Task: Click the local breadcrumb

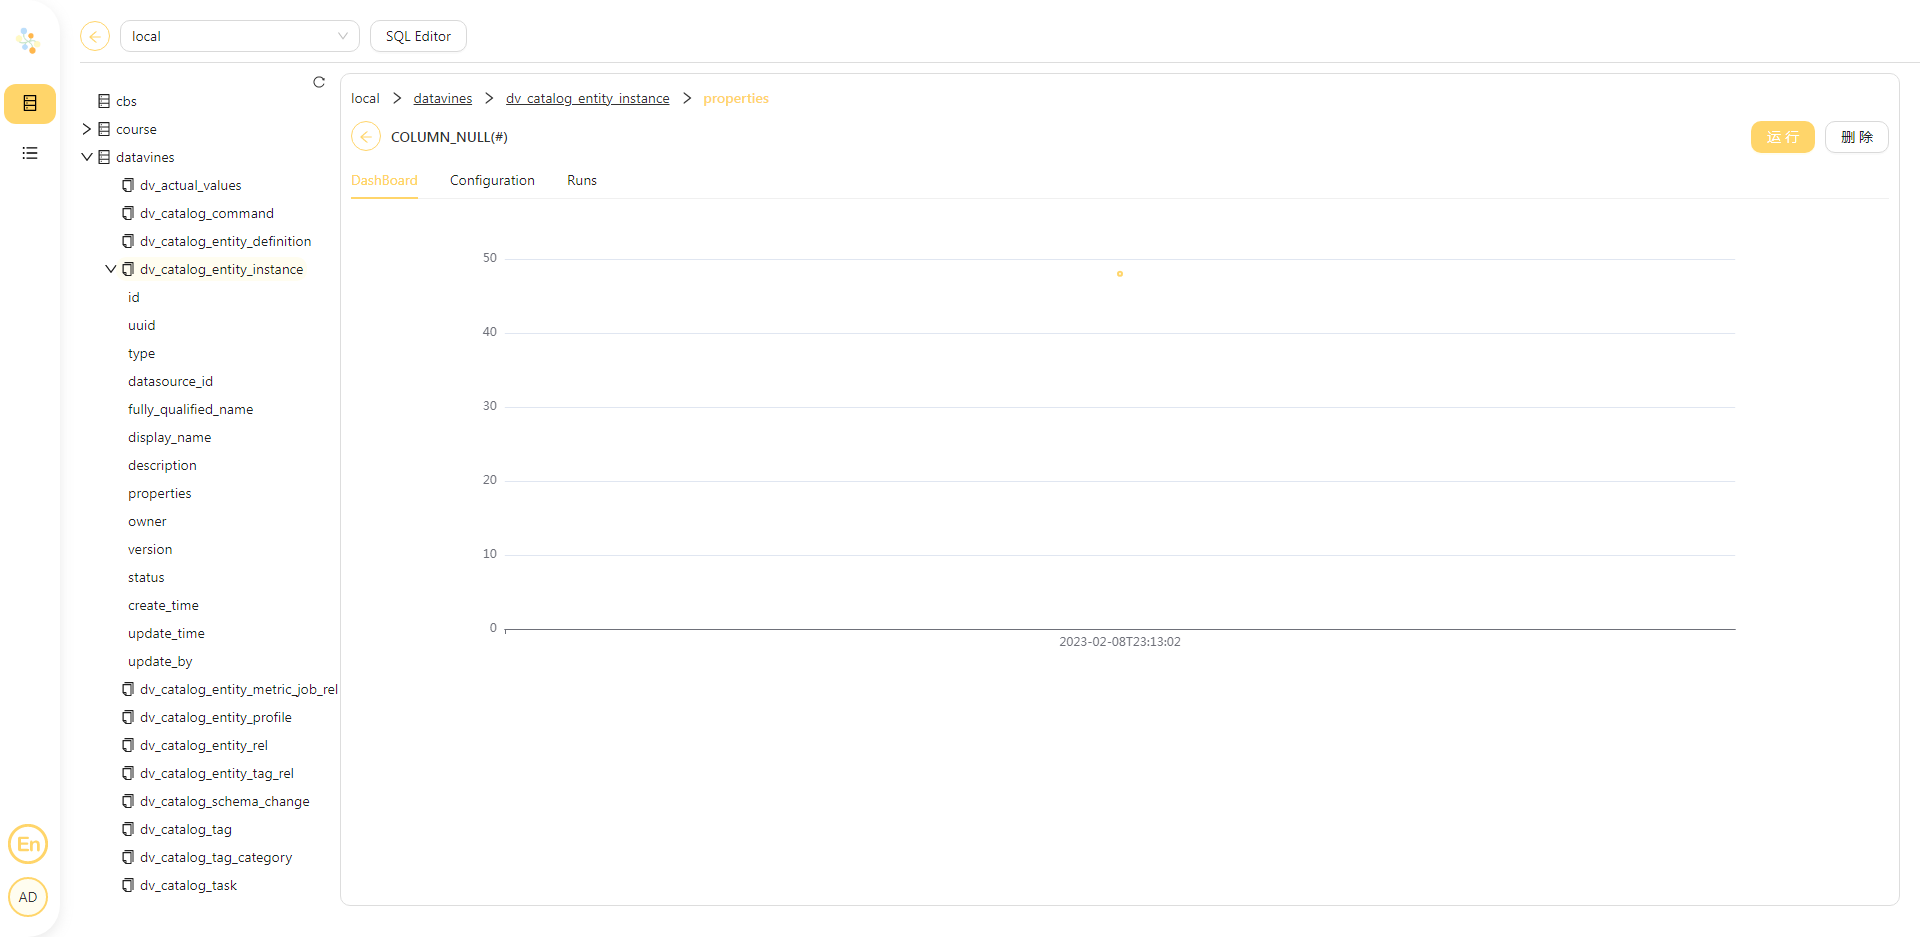Action: (365, 98)
